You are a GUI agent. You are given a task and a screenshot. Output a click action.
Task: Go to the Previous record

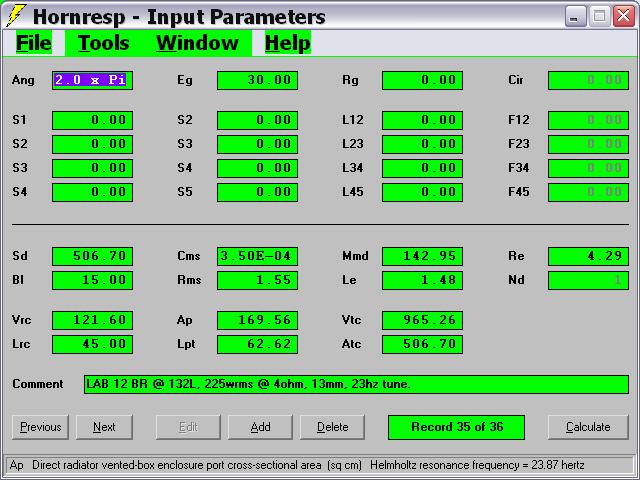pos(40,427)
